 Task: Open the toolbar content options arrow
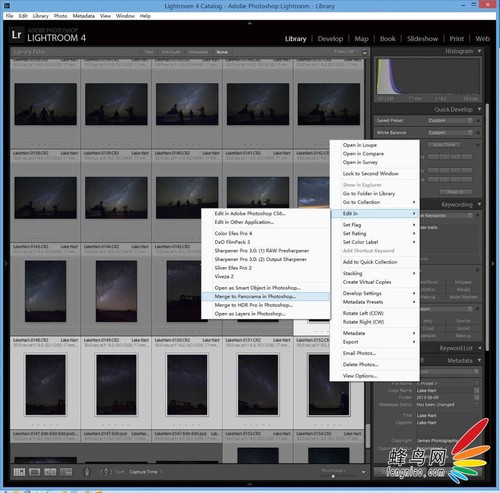tap(364, 472)
